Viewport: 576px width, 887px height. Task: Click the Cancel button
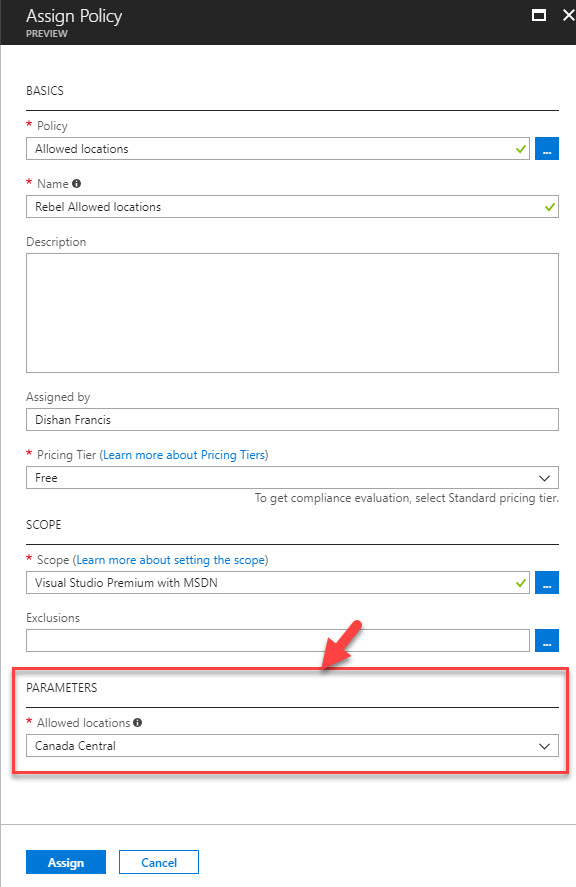tap(158, 862)
